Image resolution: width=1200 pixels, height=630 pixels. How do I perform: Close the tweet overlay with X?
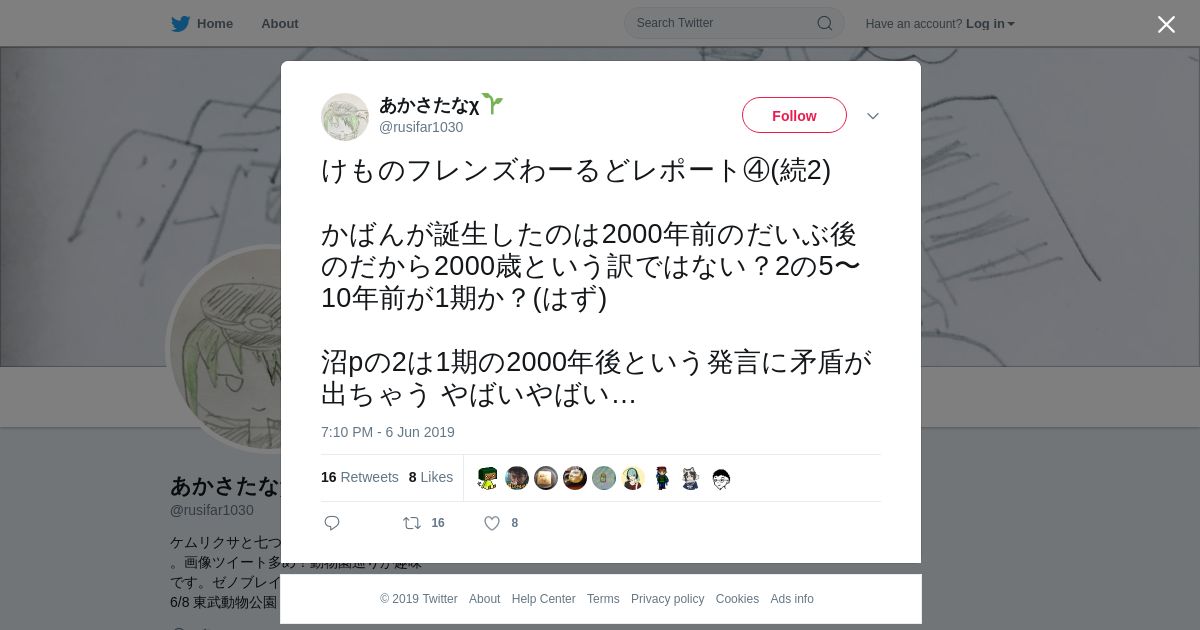(x=1166, y=24)
